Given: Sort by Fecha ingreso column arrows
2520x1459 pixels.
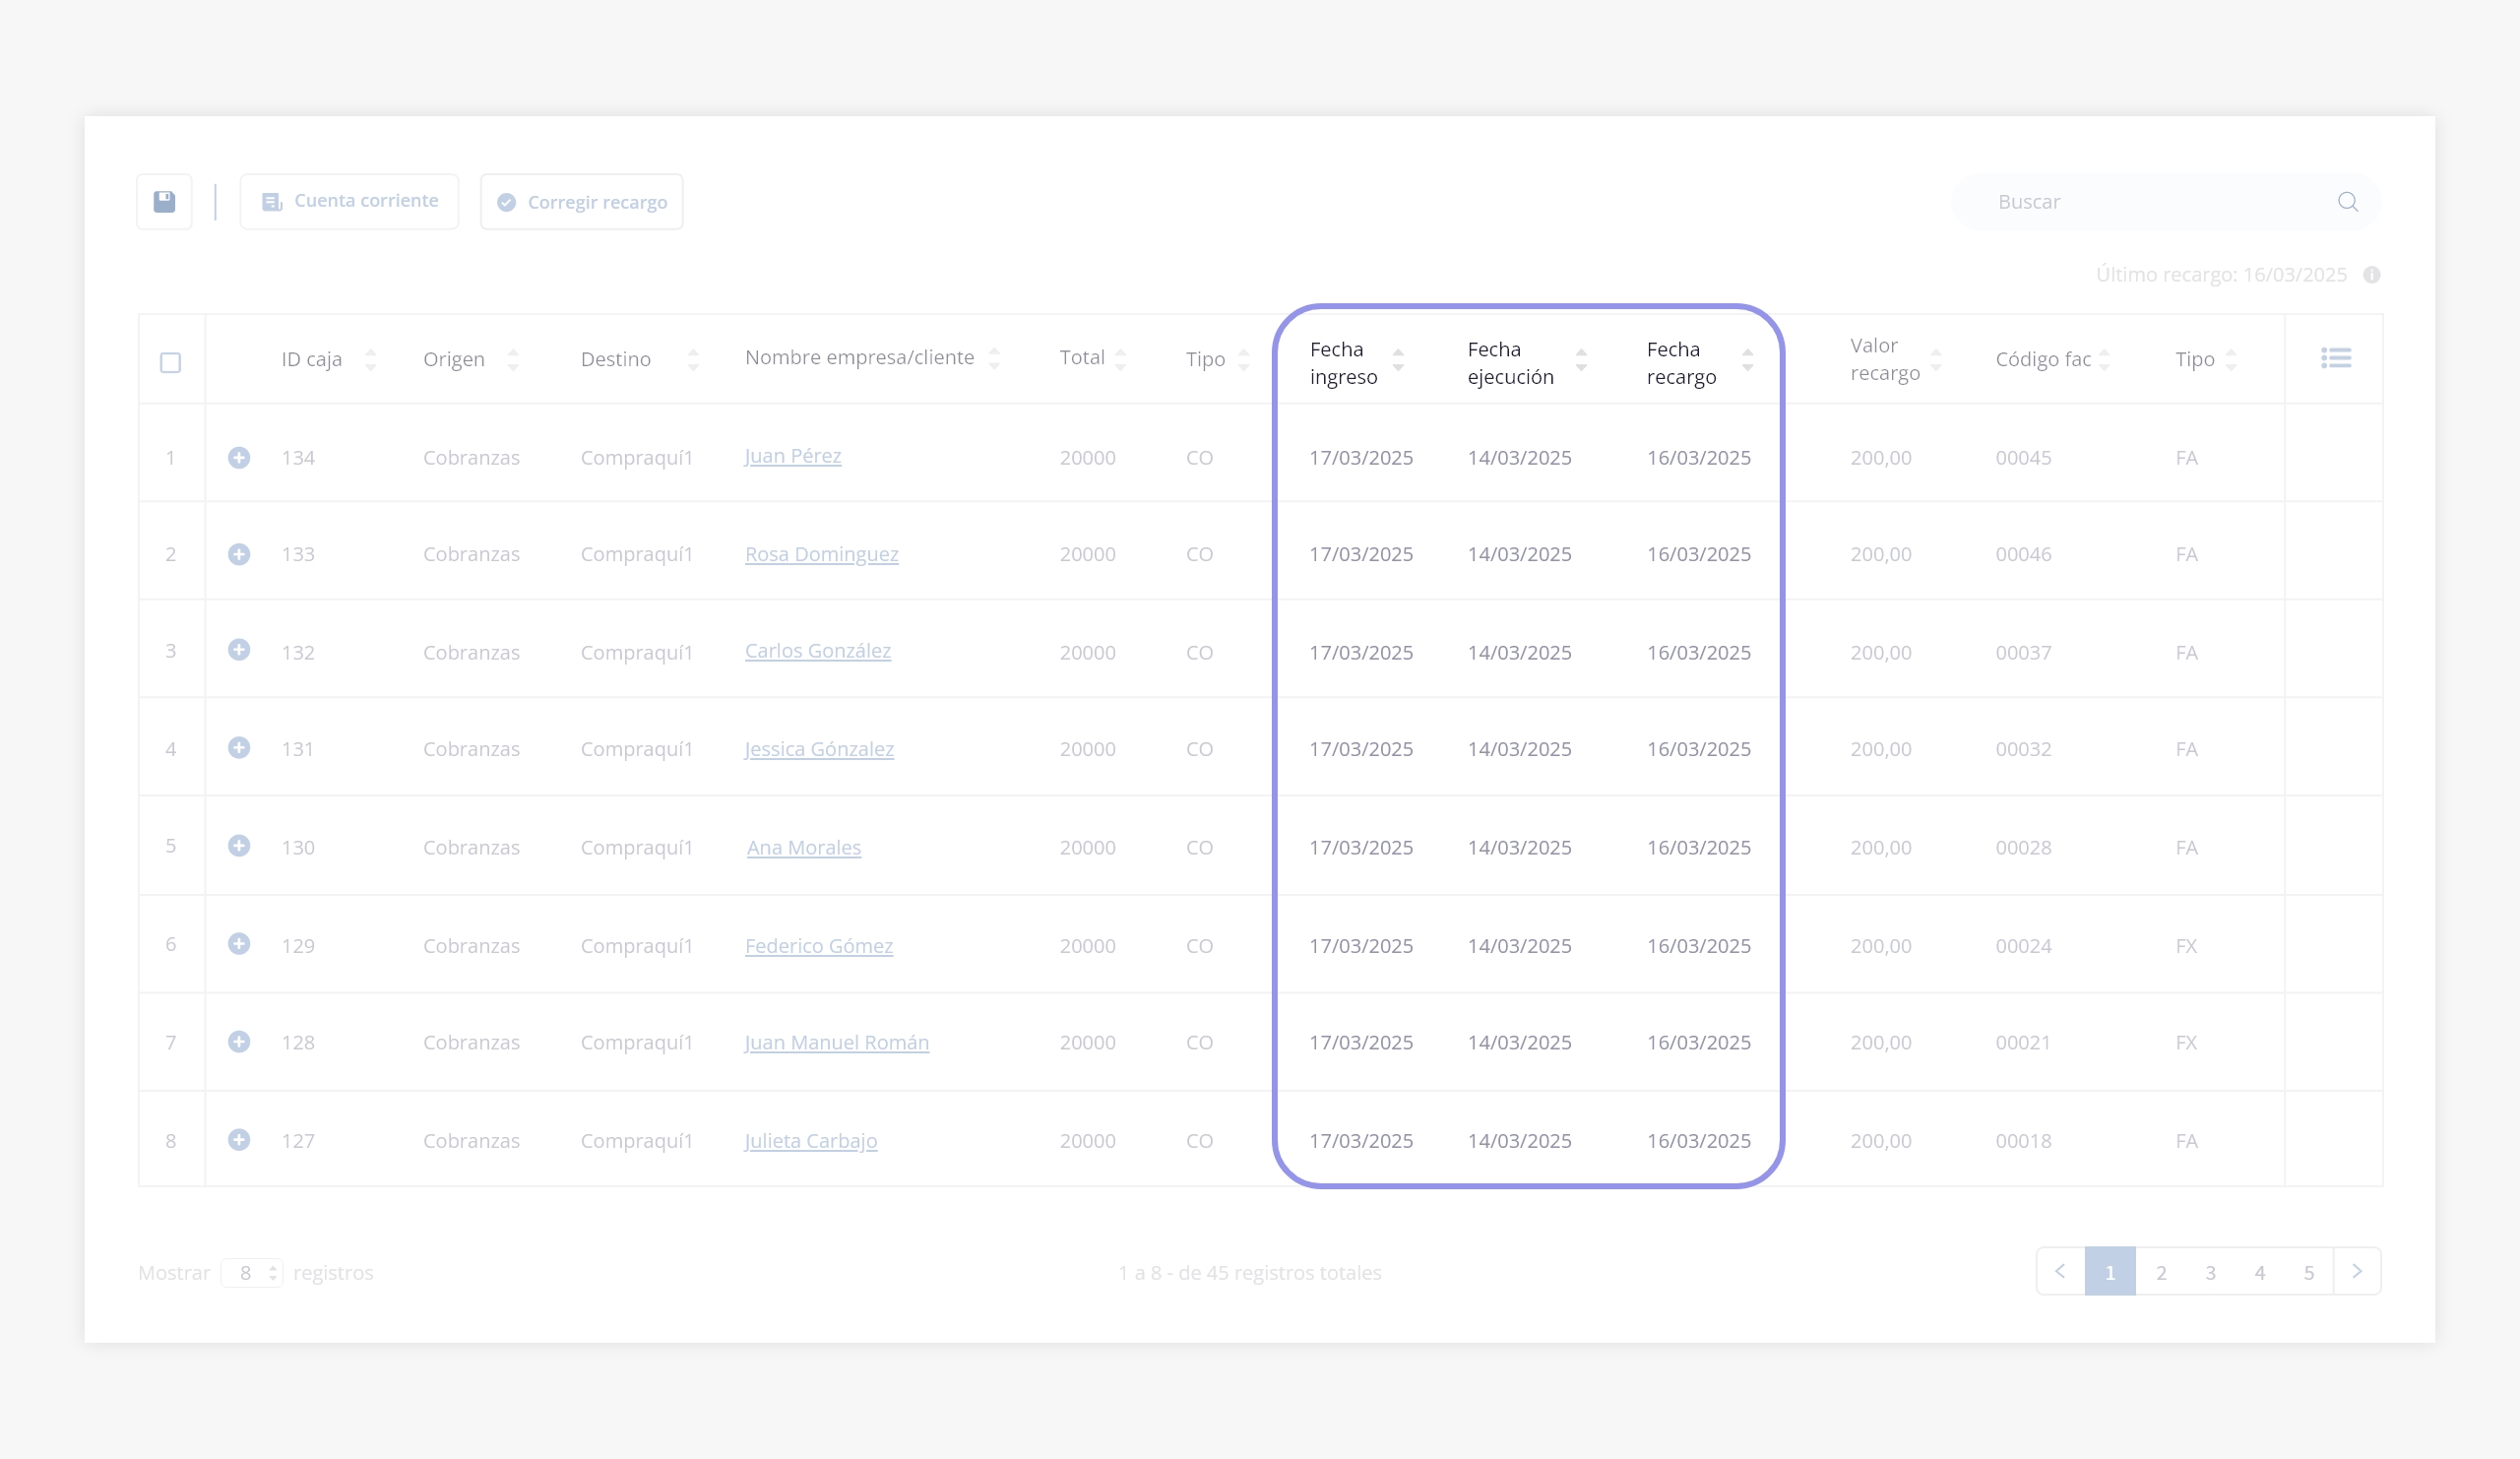Looking at the screenshot, I should coord(1398,360).
